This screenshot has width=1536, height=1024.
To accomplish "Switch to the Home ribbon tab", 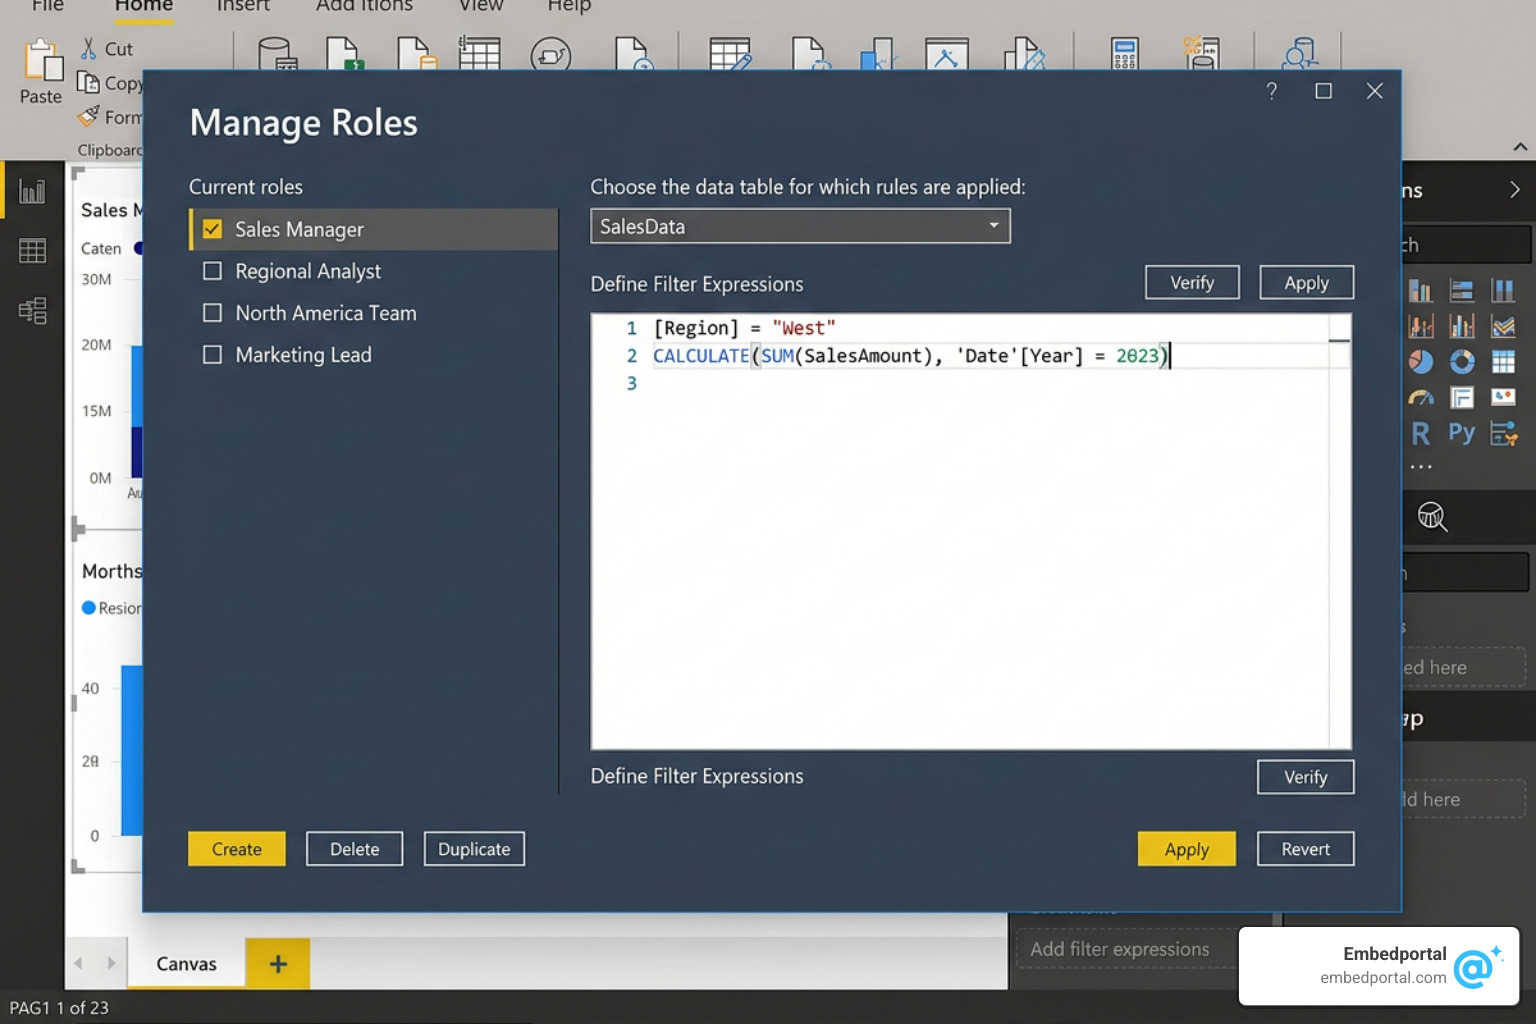I will pos(144,6).
